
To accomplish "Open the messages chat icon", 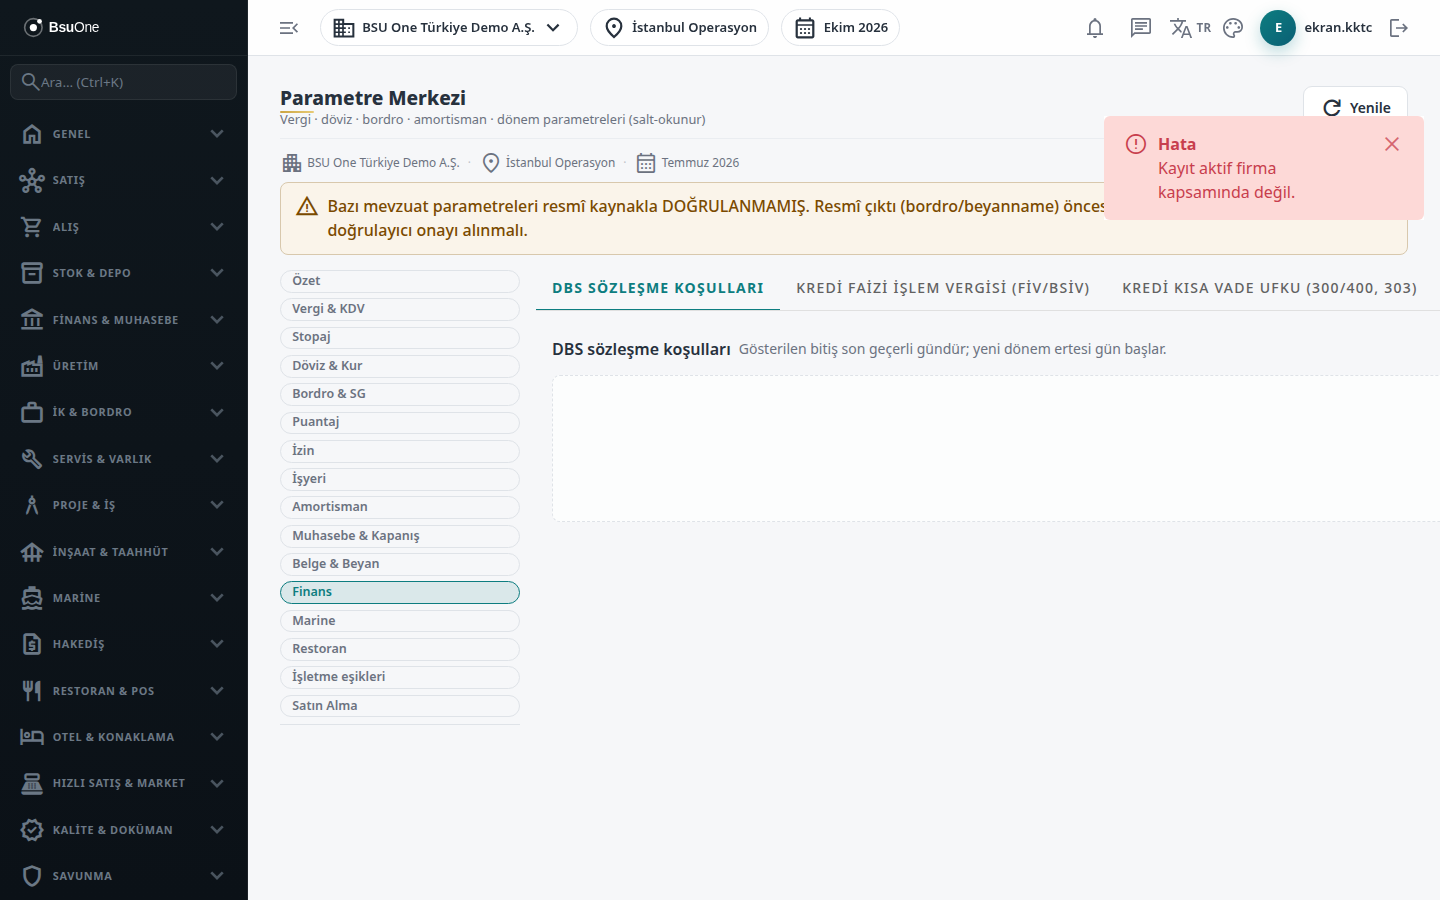I will point(1141,28).
